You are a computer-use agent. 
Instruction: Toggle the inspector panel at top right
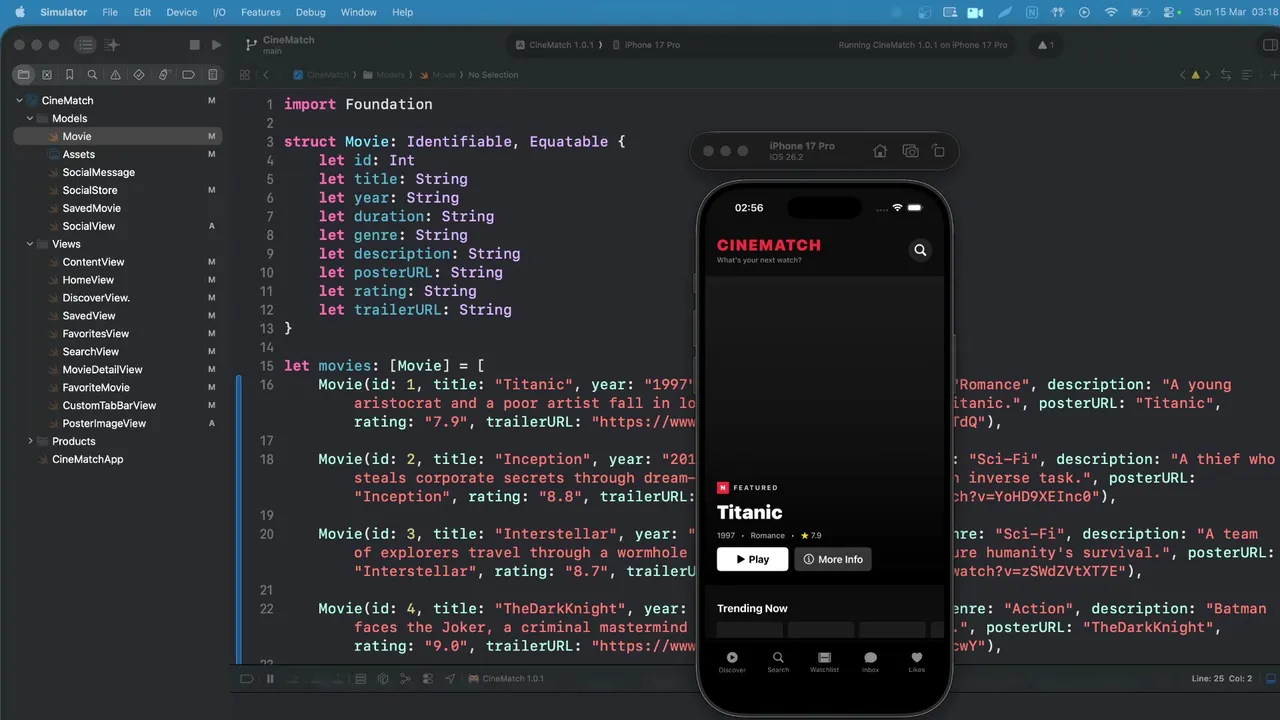point(1271,45)
